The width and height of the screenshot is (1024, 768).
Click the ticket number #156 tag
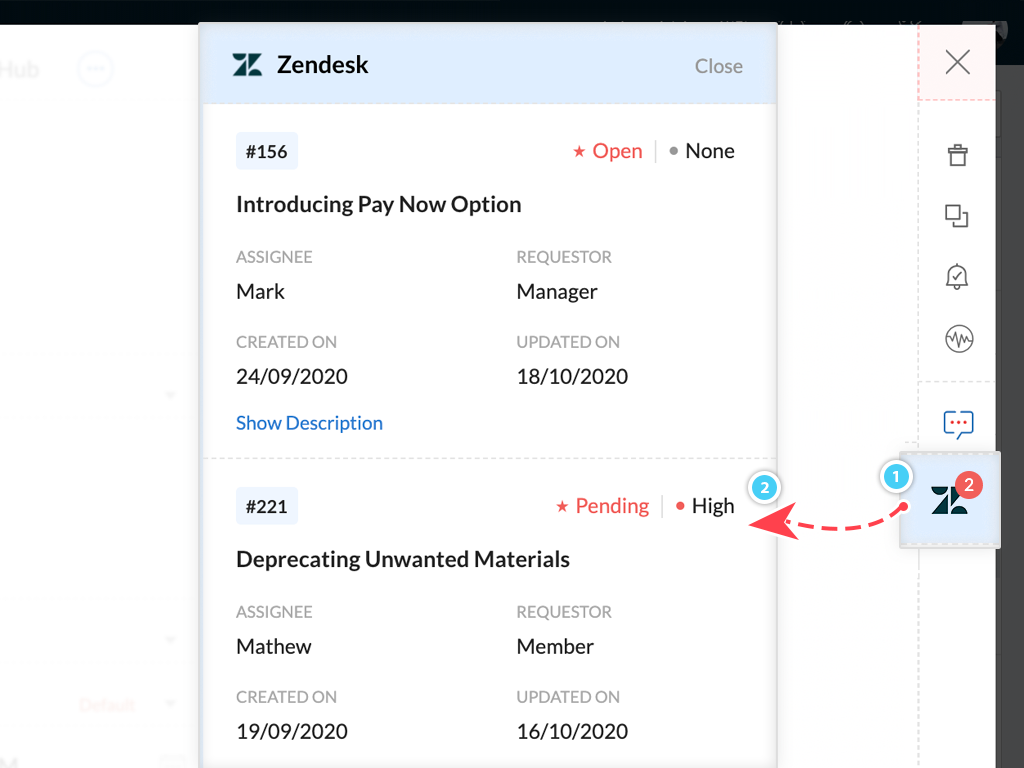click(266, 152)
